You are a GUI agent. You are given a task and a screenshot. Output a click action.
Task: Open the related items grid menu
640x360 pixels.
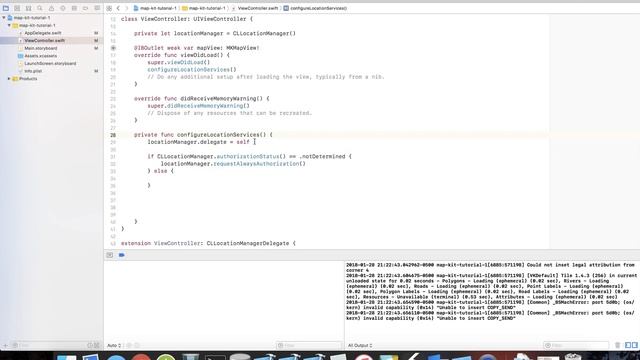tap(109, 8)
